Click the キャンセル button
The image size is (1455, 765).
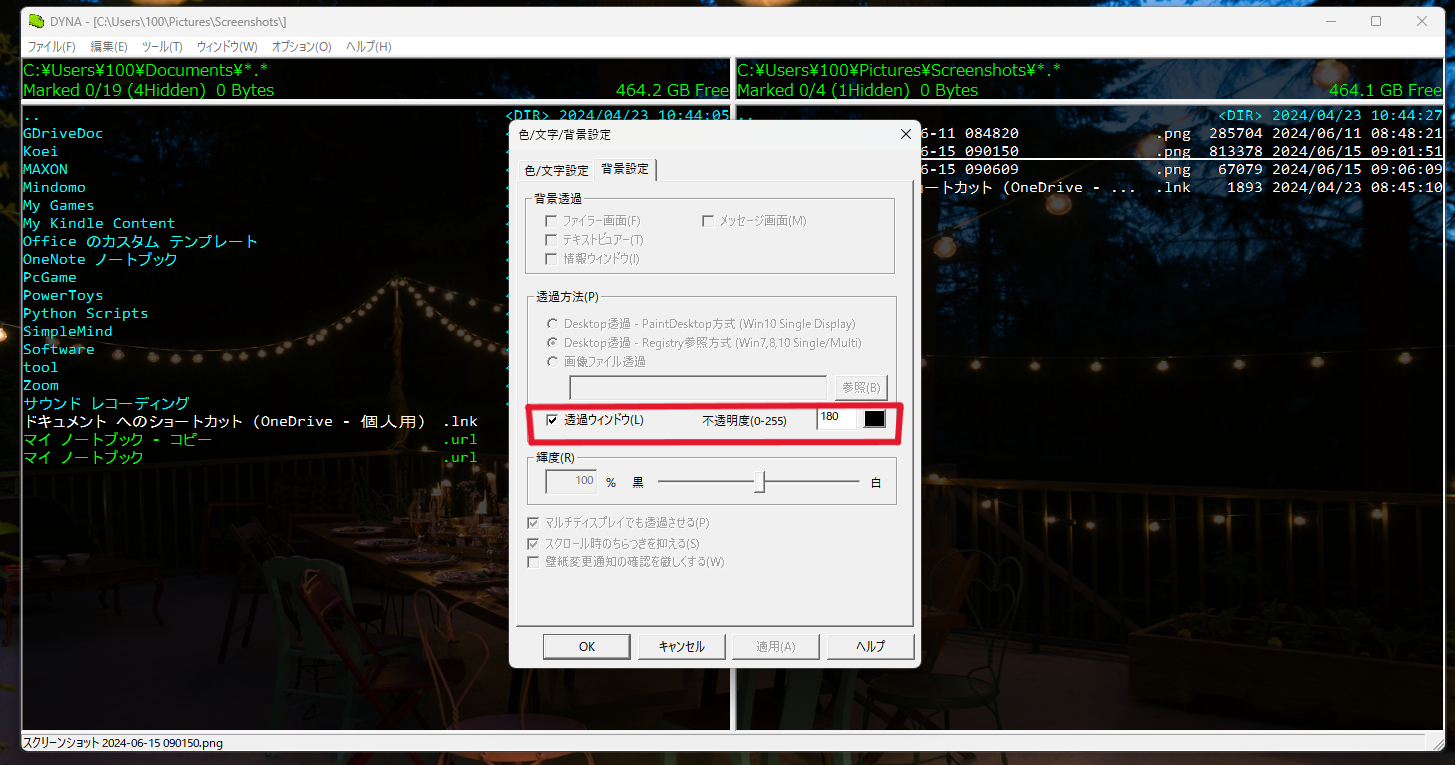[x=681, y=646]
